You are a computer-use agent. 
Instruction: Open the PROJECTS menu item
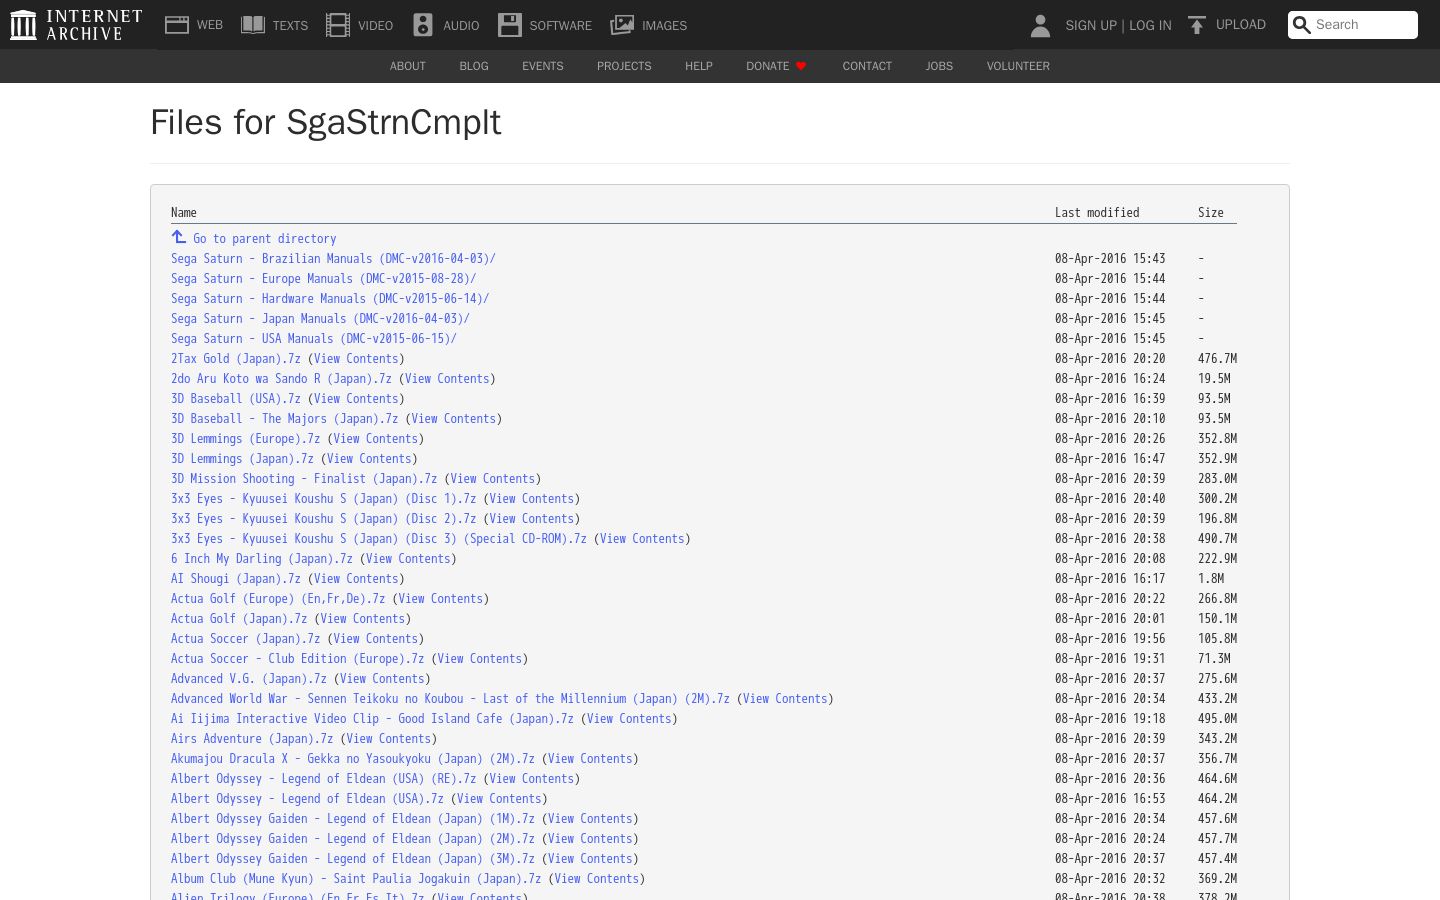(624, 66)
